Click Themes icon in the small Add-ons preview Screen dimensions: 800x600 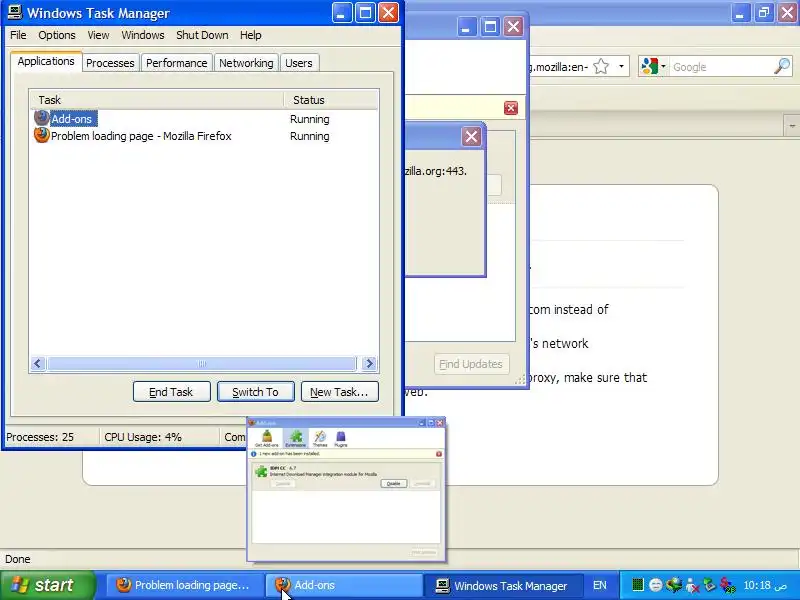coord(320,438)
